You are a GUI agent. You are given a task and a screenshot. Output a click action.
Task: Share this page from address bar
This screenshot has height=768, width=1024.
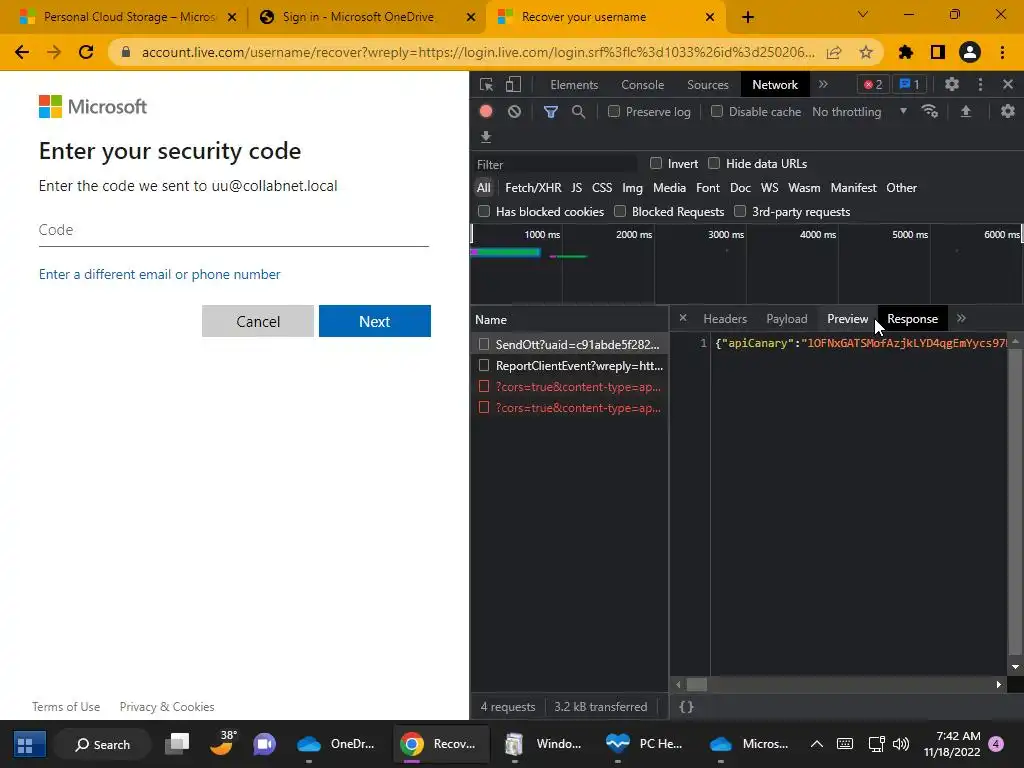click(834, 52)
